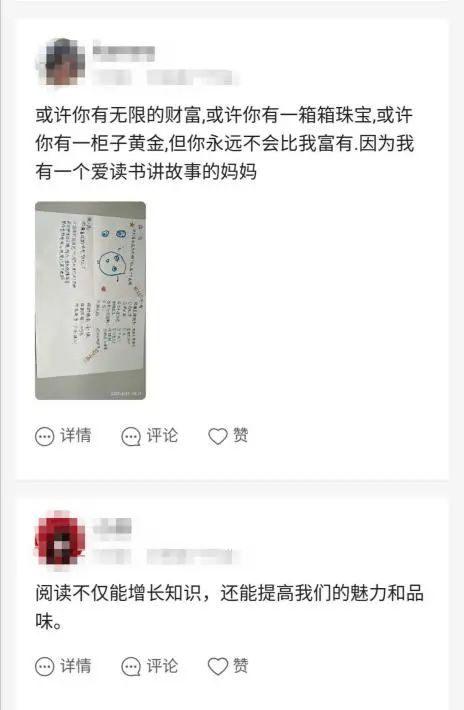Screen dimensions: 464x710
Task: Open the handwritten note photo thumbnail
Action: tap(91, 301)
